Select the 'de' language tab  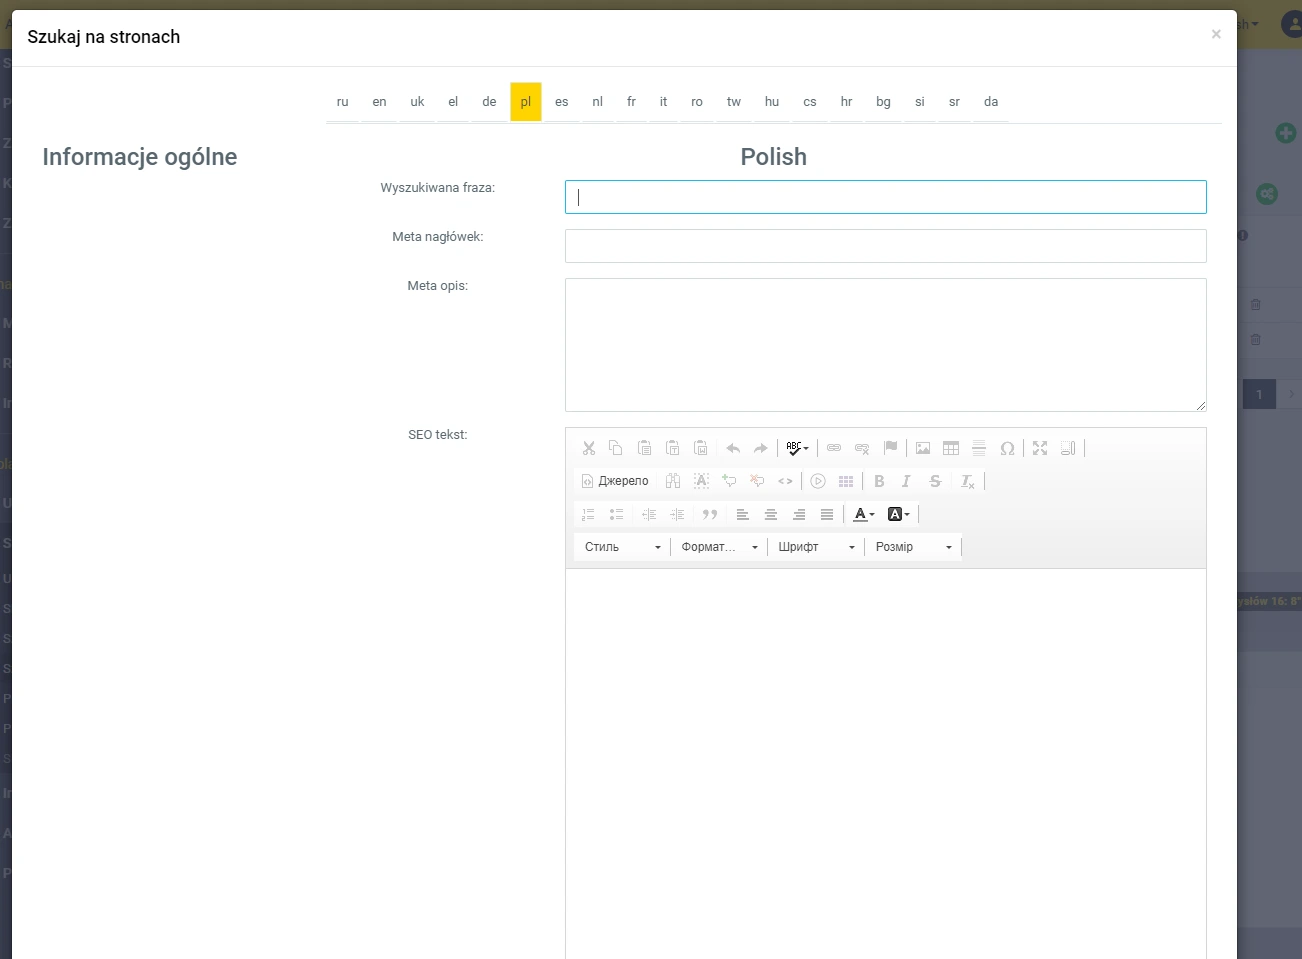pyautogui.click(x=489, y=102)
